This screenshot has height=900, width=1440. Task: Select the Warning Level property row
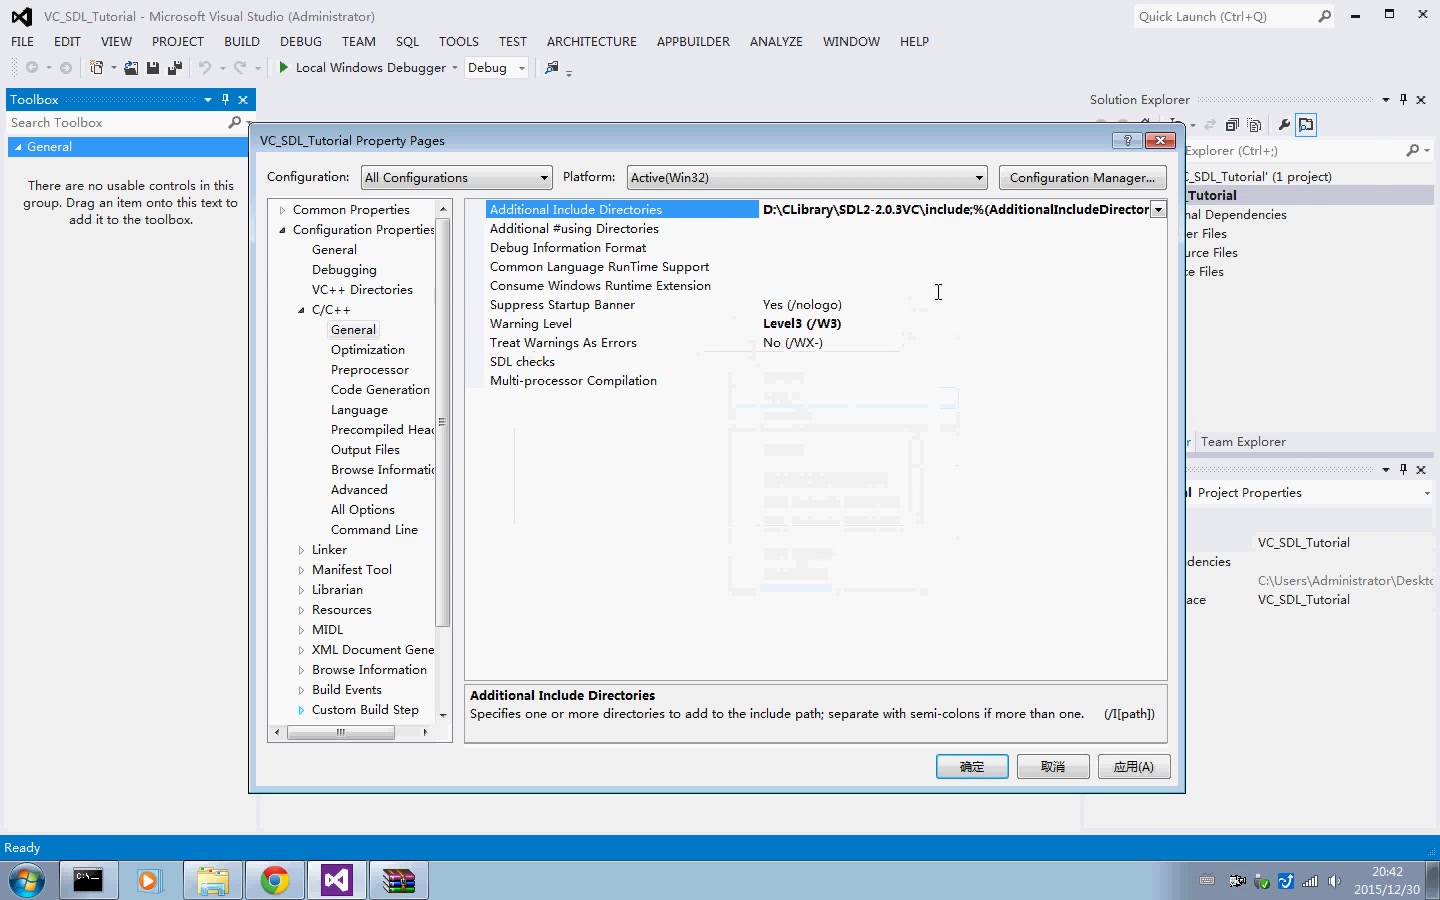pyautogui.click(x=825, y=324)
